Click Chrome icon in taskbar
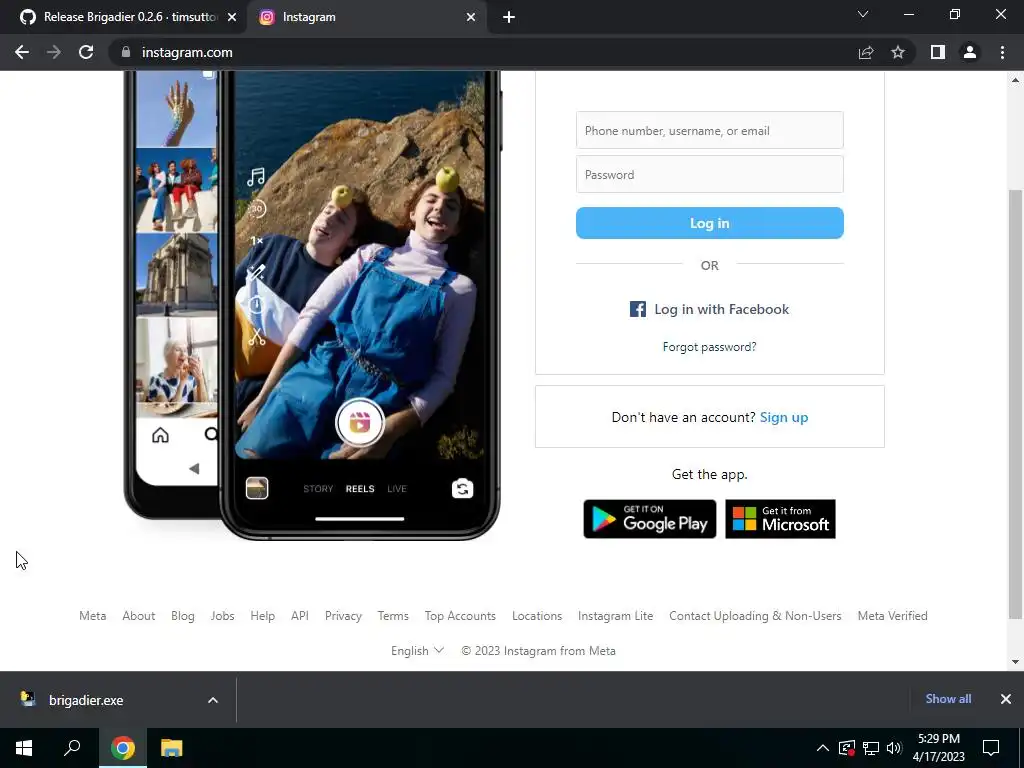Image resolution: width=1024 pixels, height=768 pixels. 123,748
